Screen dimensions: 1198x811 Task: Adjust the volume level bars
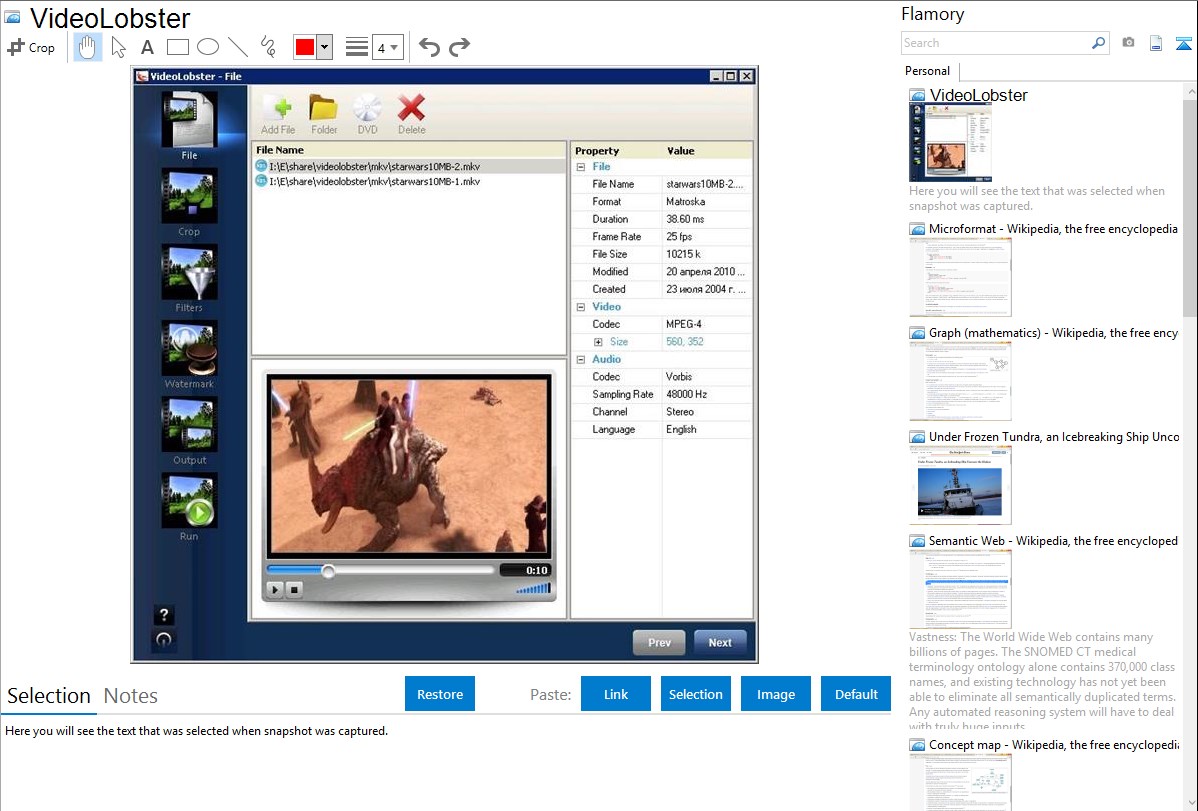(x=533, y=589)
